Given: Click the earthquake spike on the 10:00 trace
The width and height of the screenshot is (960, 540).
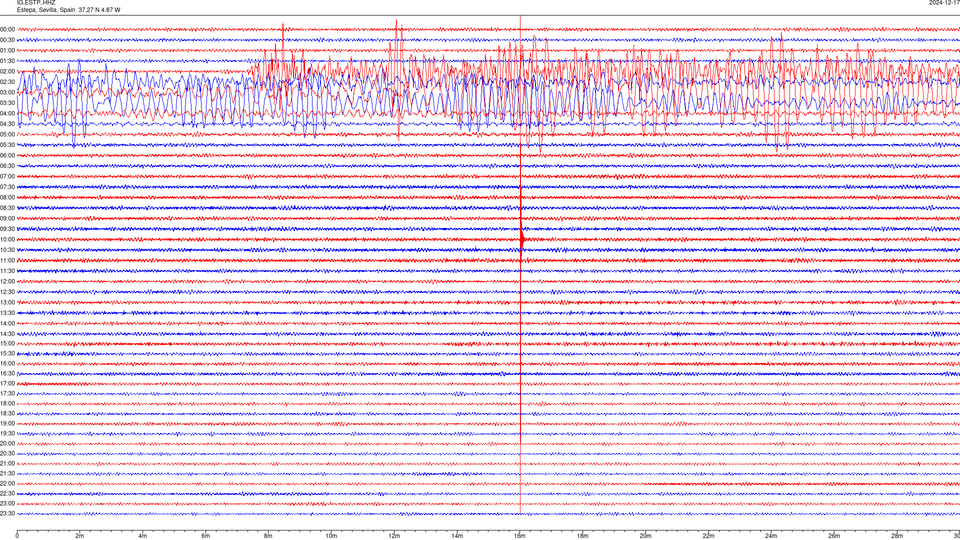Looking at the screenshot, I should (522, 239).
